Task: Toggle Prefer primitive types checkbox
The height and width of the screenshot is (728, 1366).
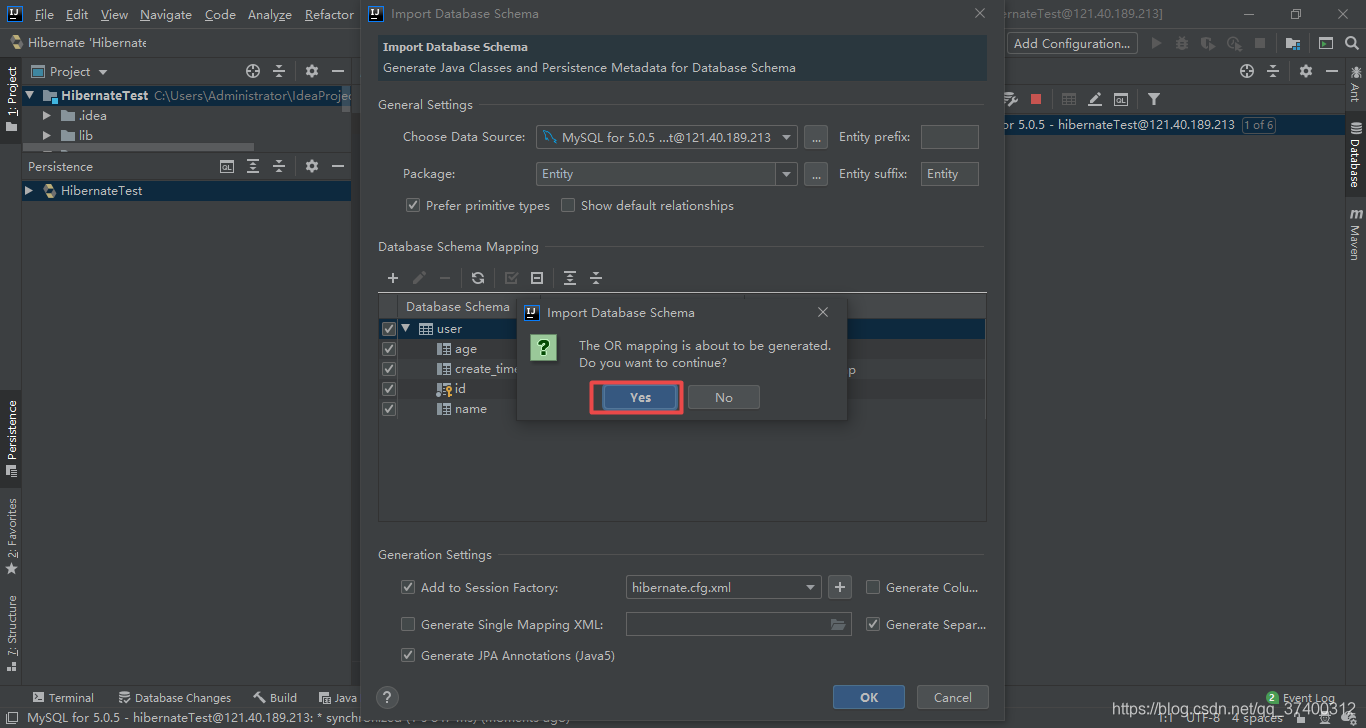Action: 412,205
